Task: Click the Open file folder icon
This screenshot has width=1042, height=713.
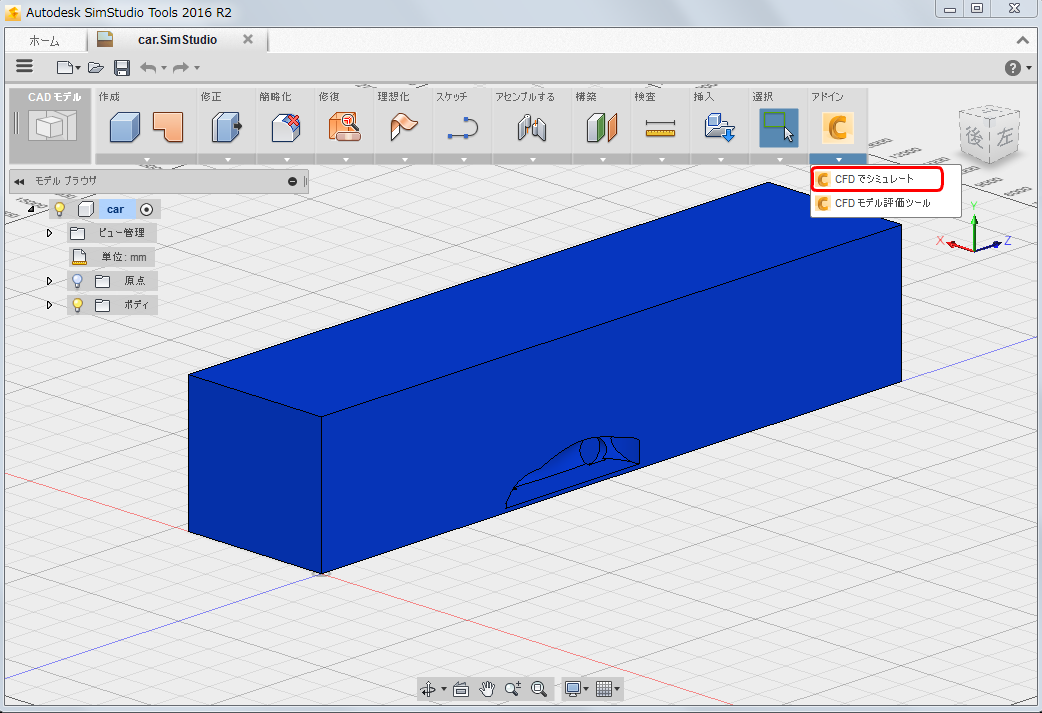Action: [96, 67]
